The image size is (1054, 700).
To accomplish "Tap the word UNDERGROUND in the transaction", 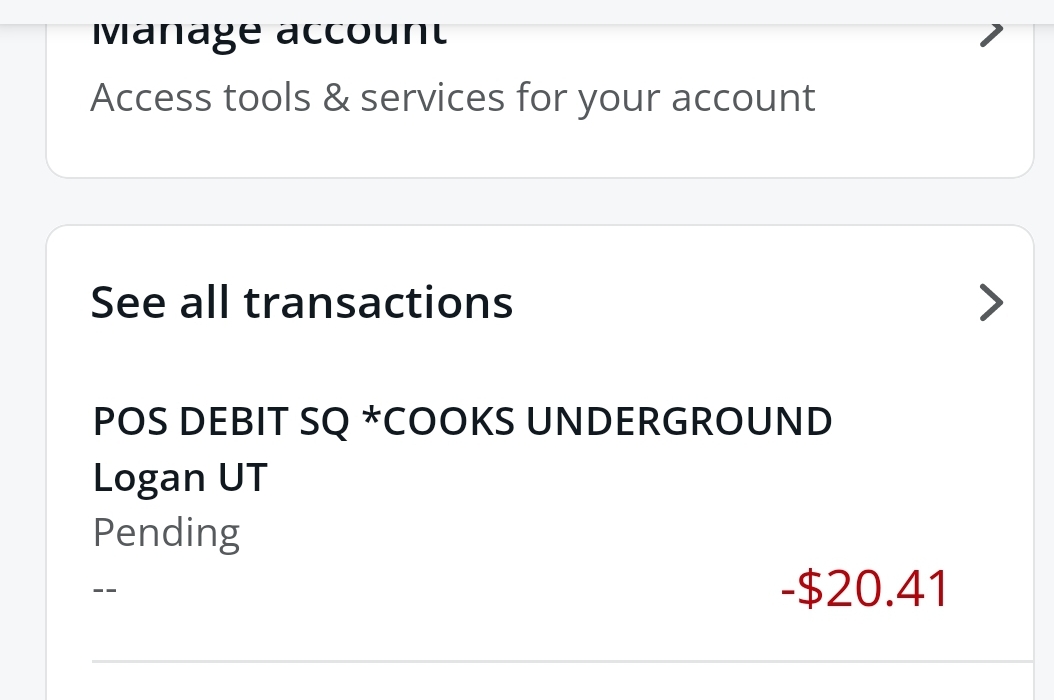I will pyautogui.click(x=679, y=423).
